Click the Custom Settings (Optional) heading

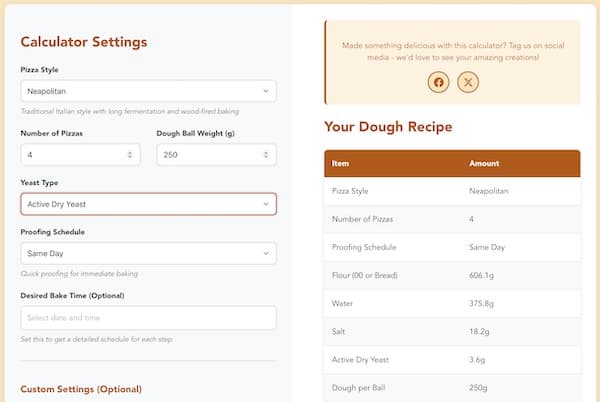81,388
